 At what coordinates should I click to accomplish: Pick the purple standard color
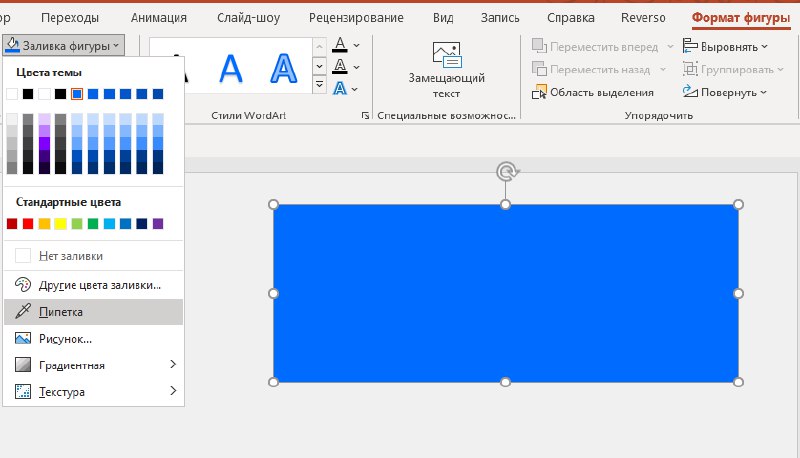point(158,223)
